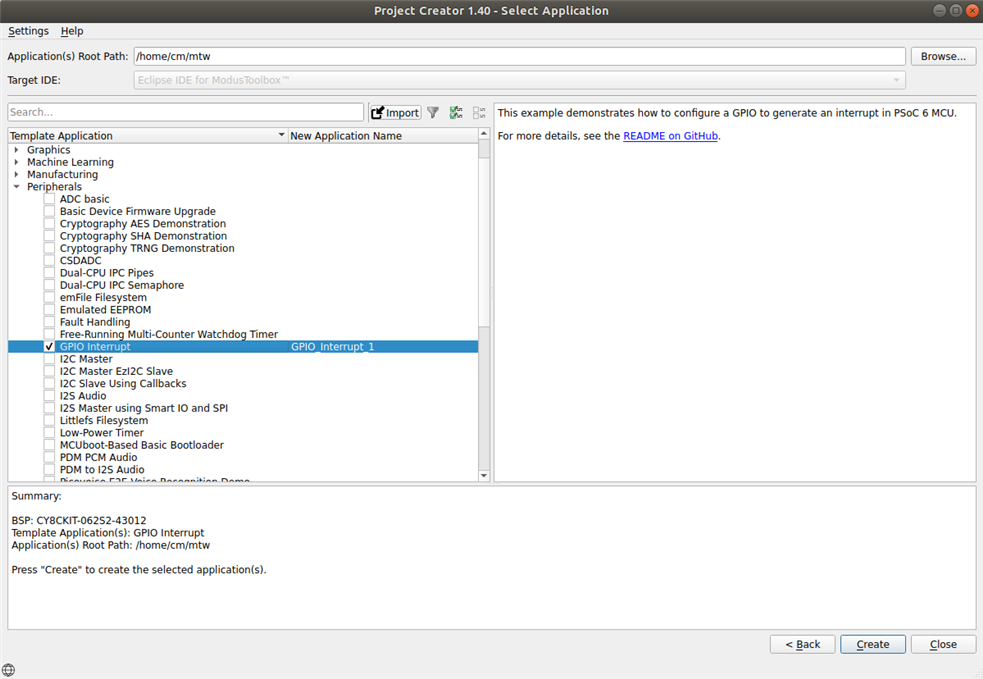Check the emFile Filesystem checkbox

[x=49, y=297]
